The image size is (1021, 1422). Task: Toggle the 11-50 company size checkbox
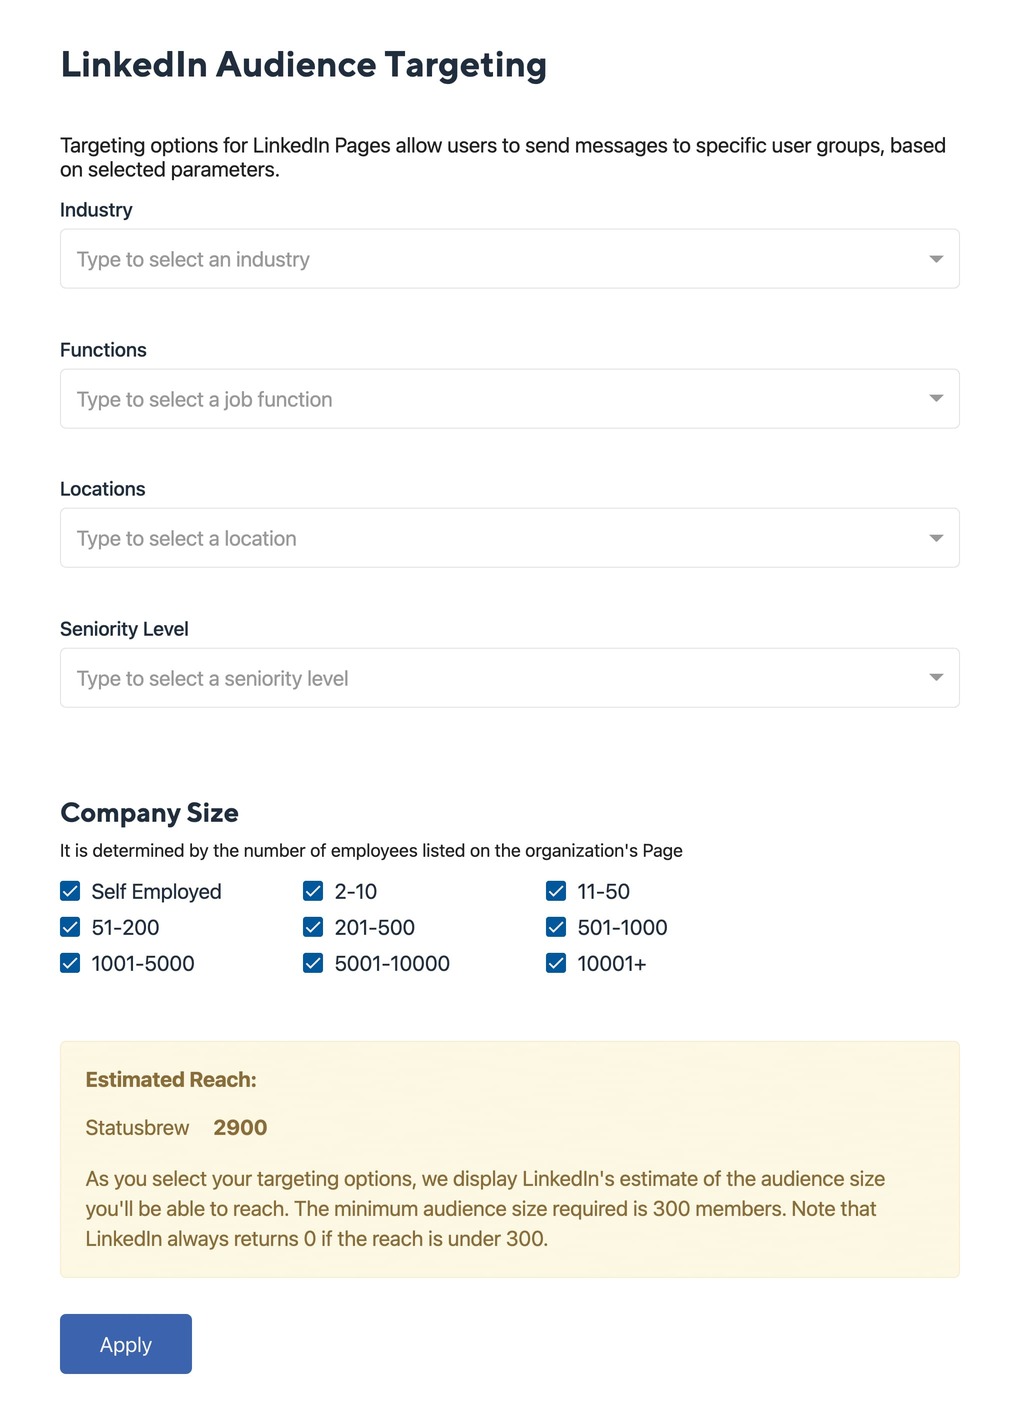pos(556,891)
